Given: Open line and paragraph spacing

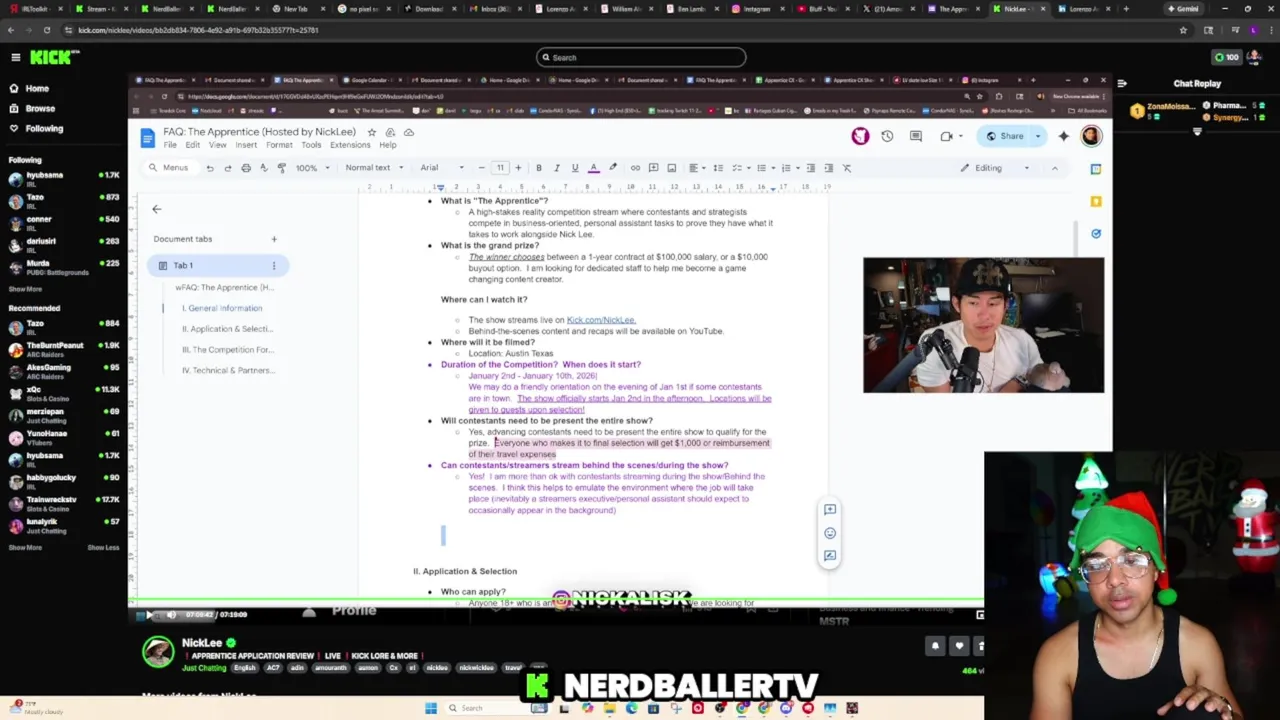Looking at the screenshot, I should 717,168.
